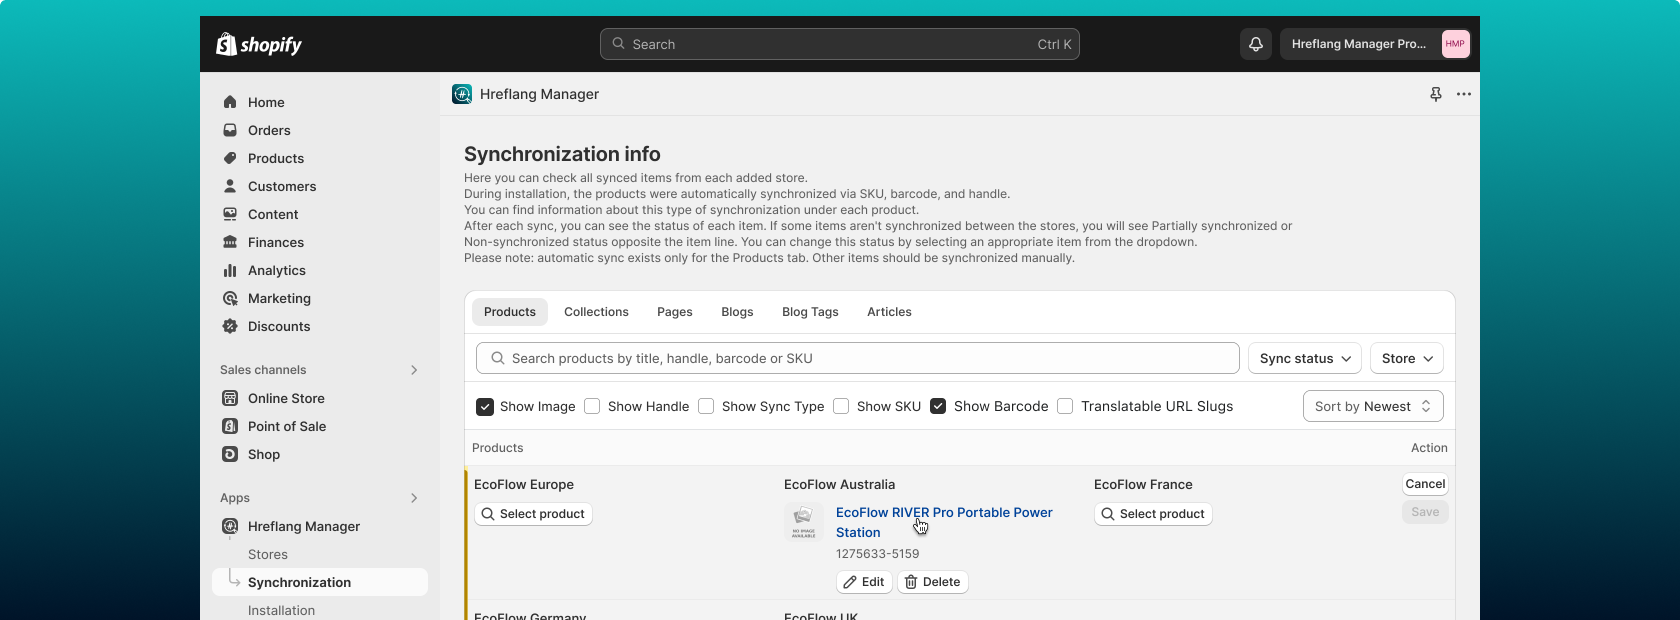This screenshot has width=1680, height=620.
Task: Enable the Show SKU checkbox
Action: [841, 406]
